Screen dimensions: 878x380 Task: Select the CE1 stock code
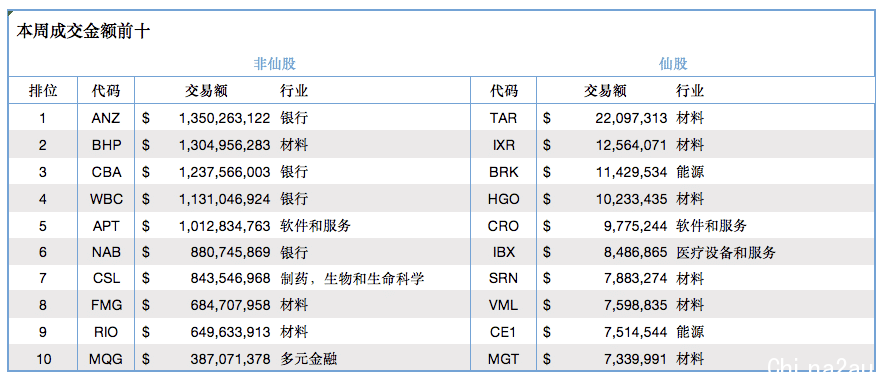(x=503, y=332)
